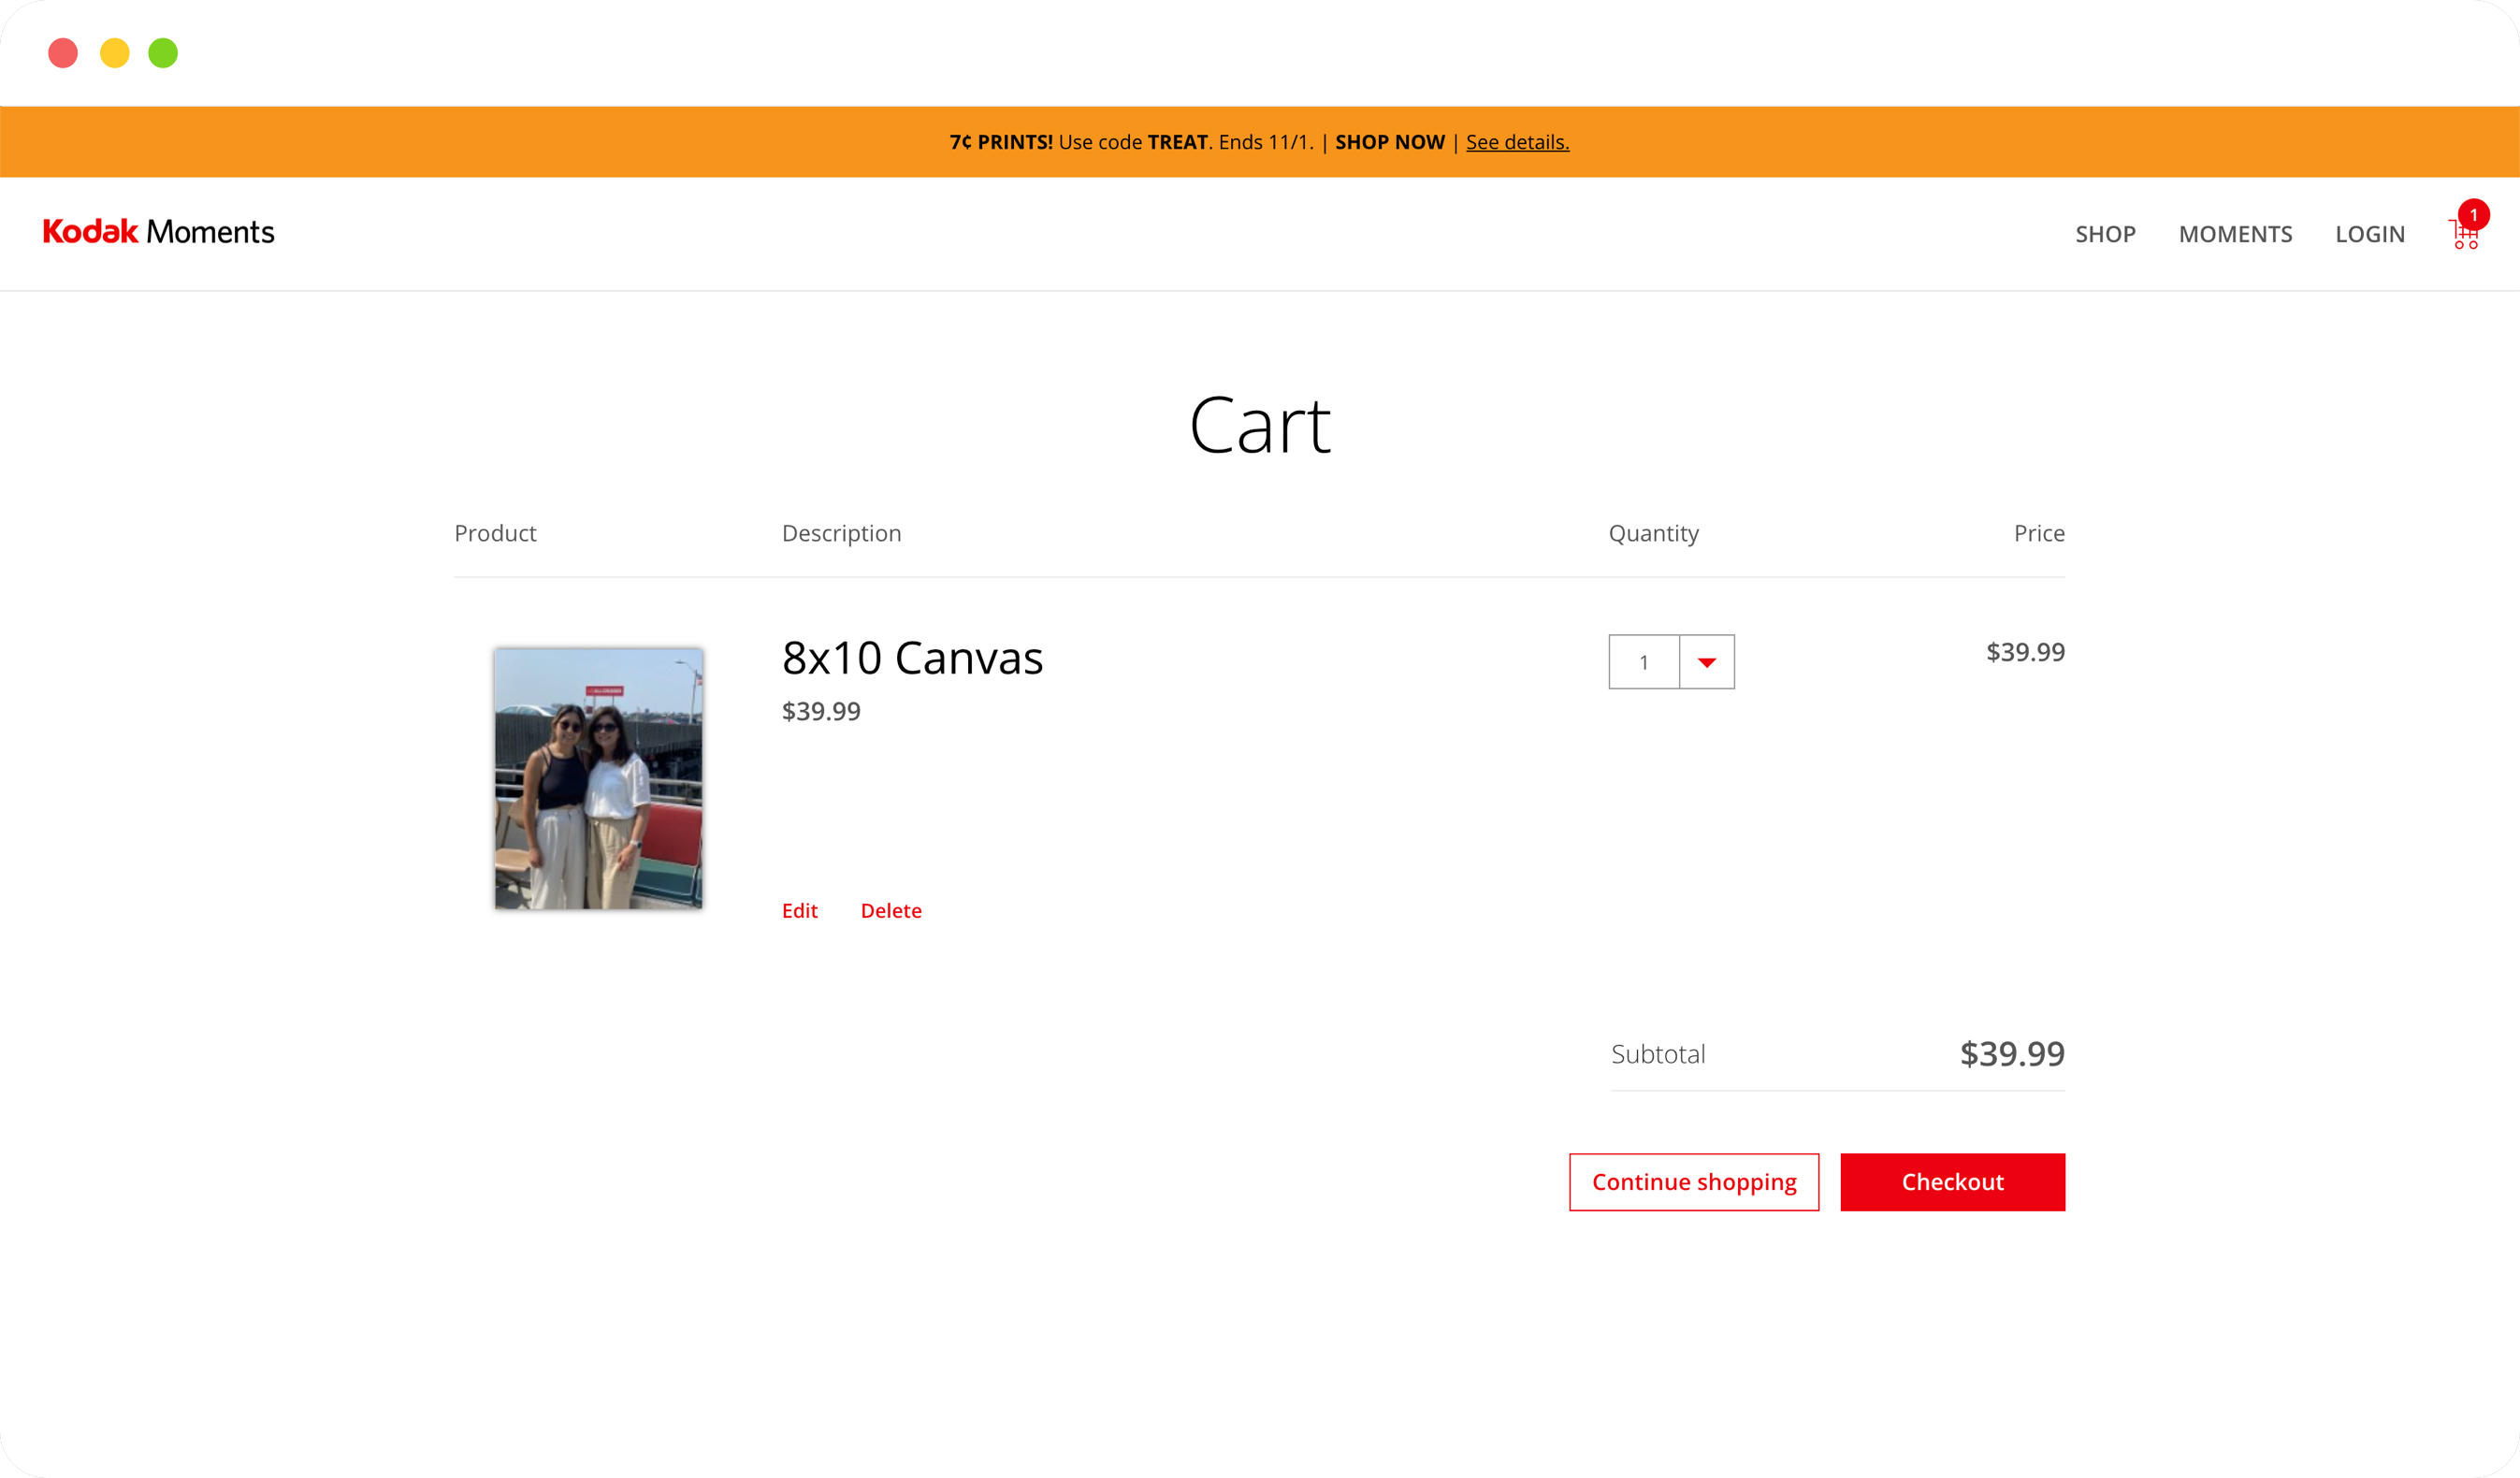Click the Kodak Moments logo
Screen dimensions: 2520x1478
[x=158, y=232]
